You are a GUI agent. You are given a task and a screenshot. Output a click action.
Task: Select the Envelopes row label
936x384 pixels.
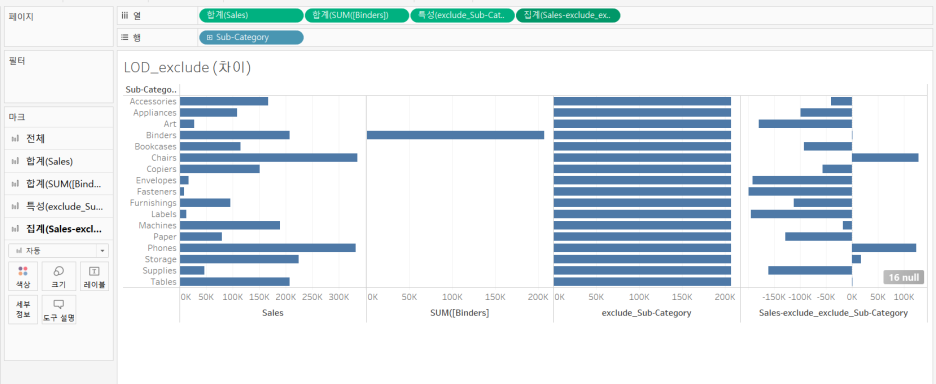[156, 180]
